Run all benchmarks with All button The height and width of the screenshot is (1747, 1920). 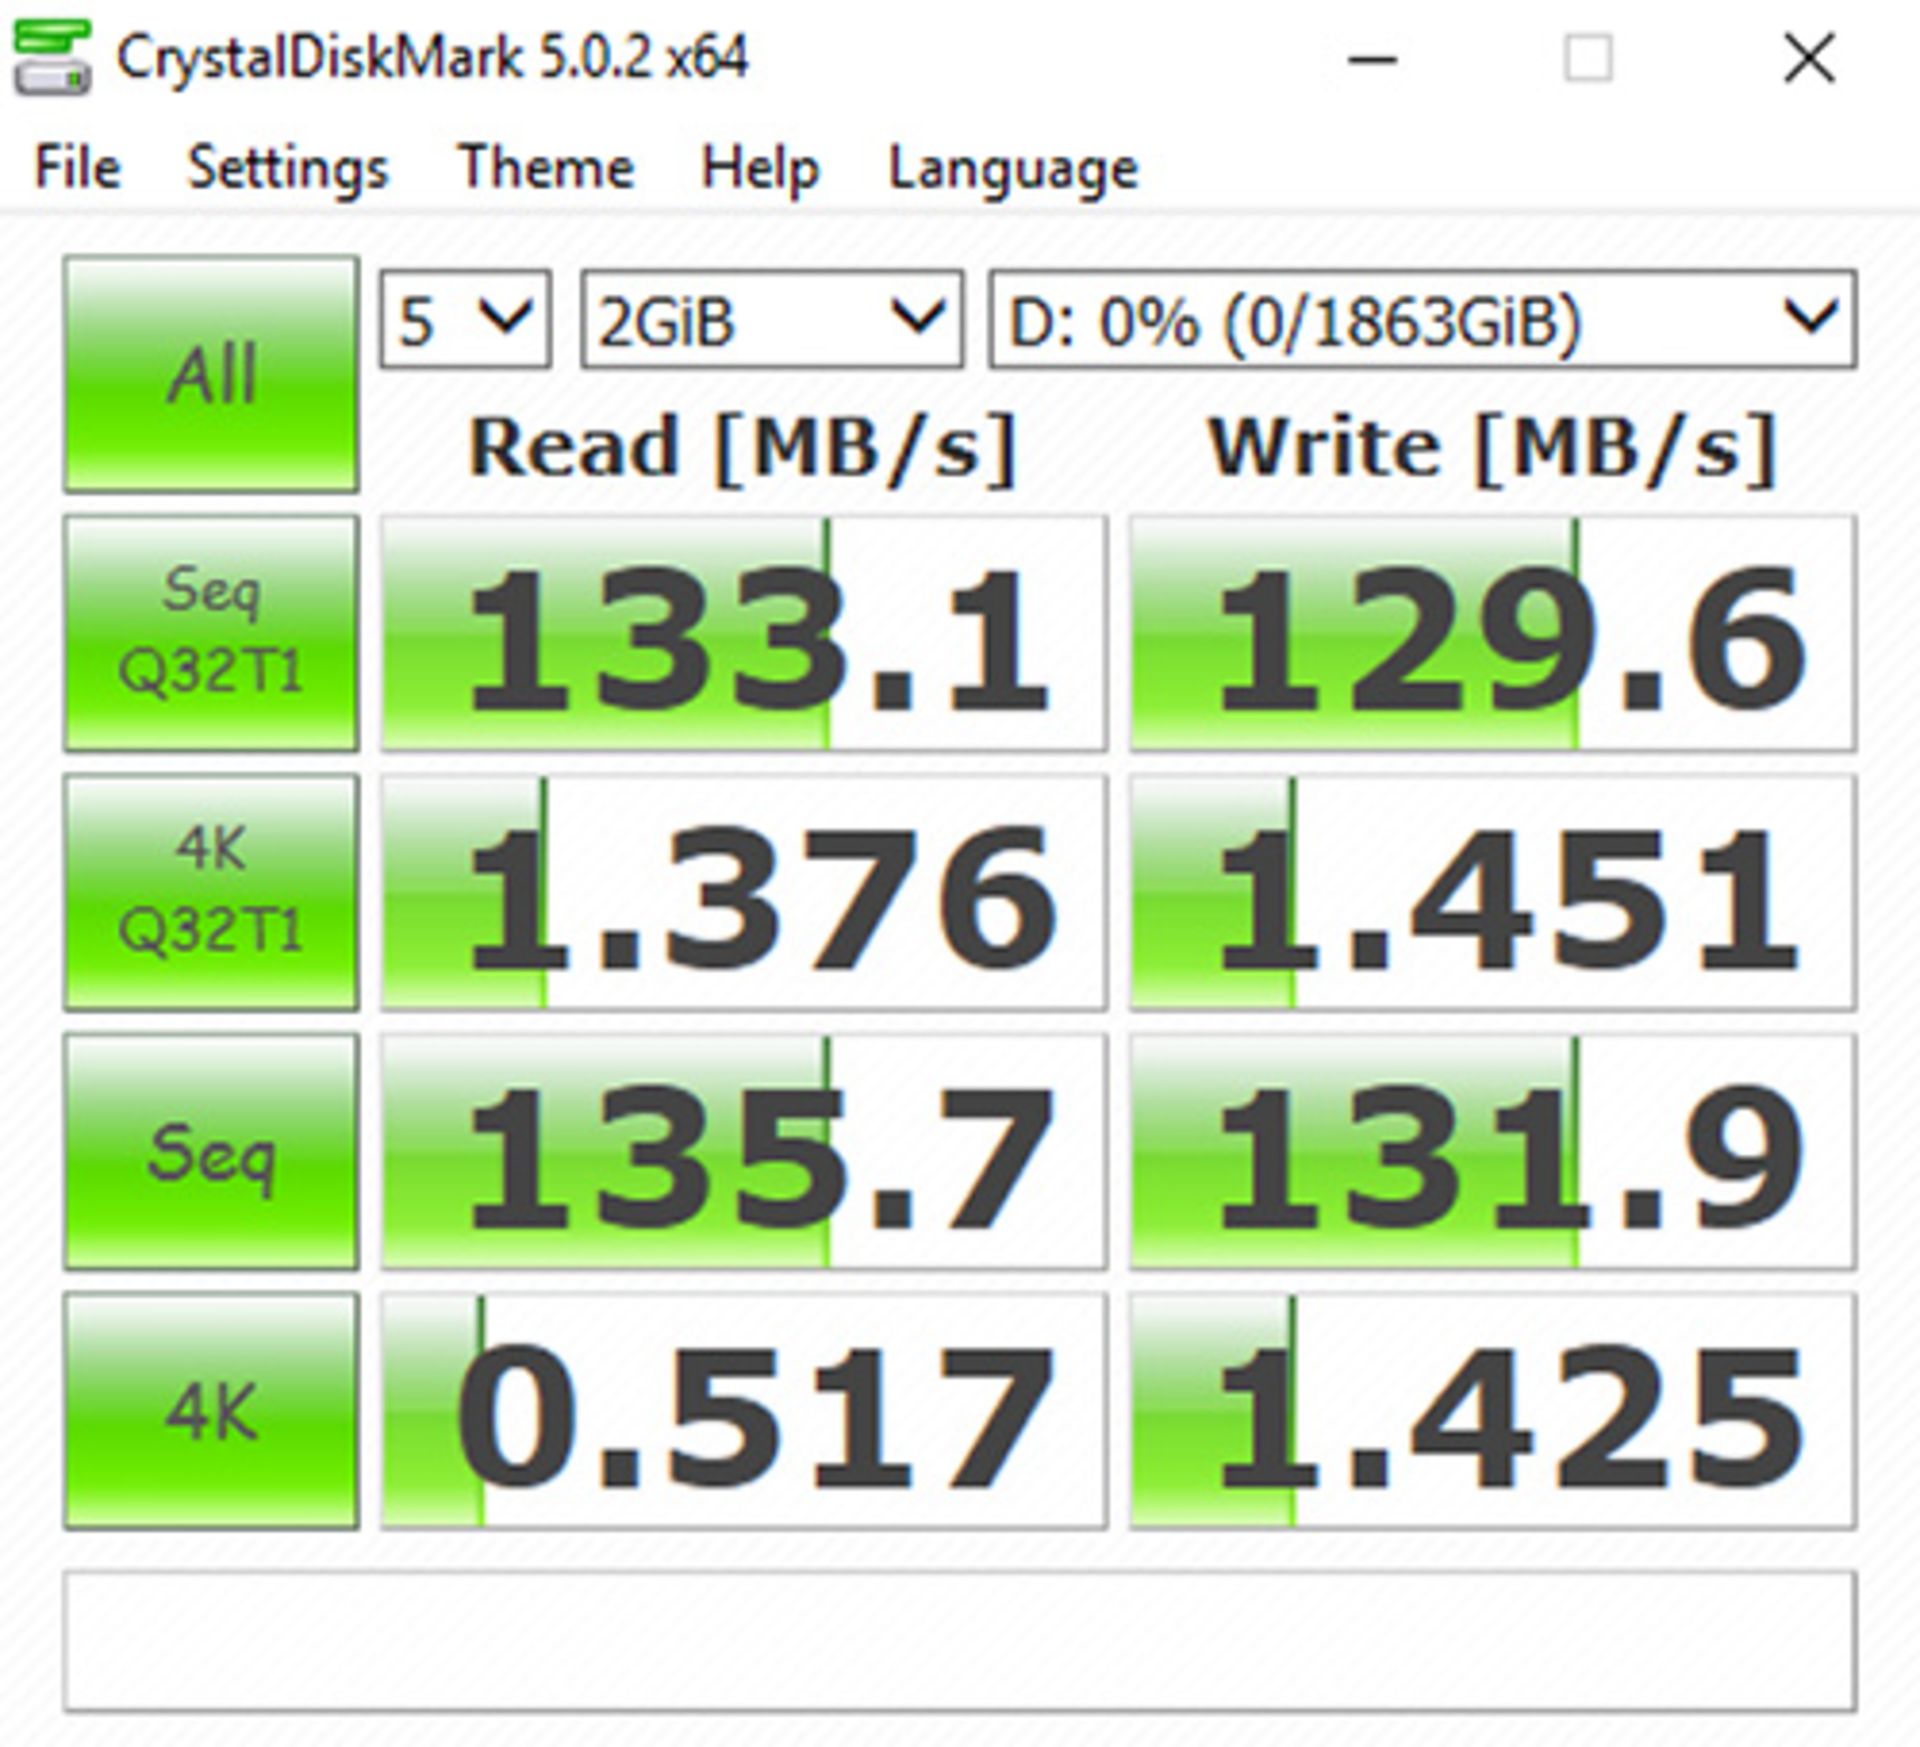211,374
